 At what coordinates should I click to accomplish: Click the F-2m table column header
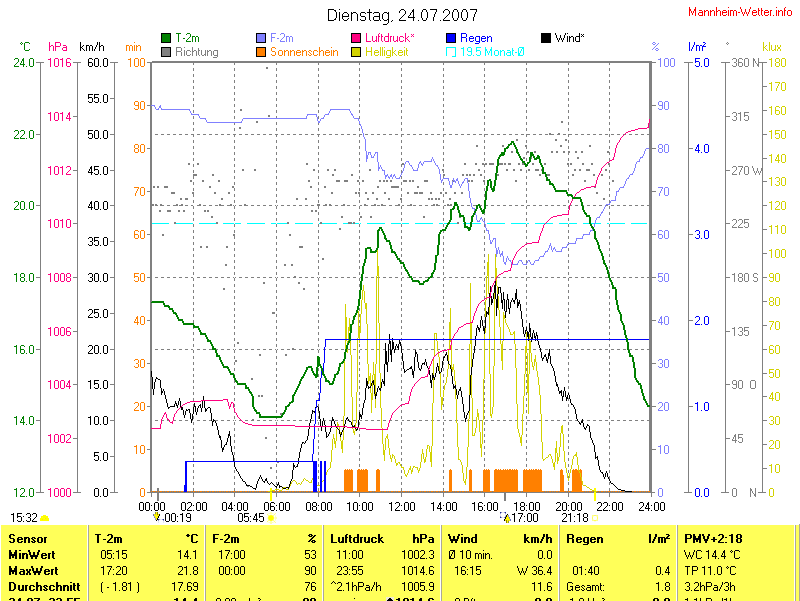226,539
